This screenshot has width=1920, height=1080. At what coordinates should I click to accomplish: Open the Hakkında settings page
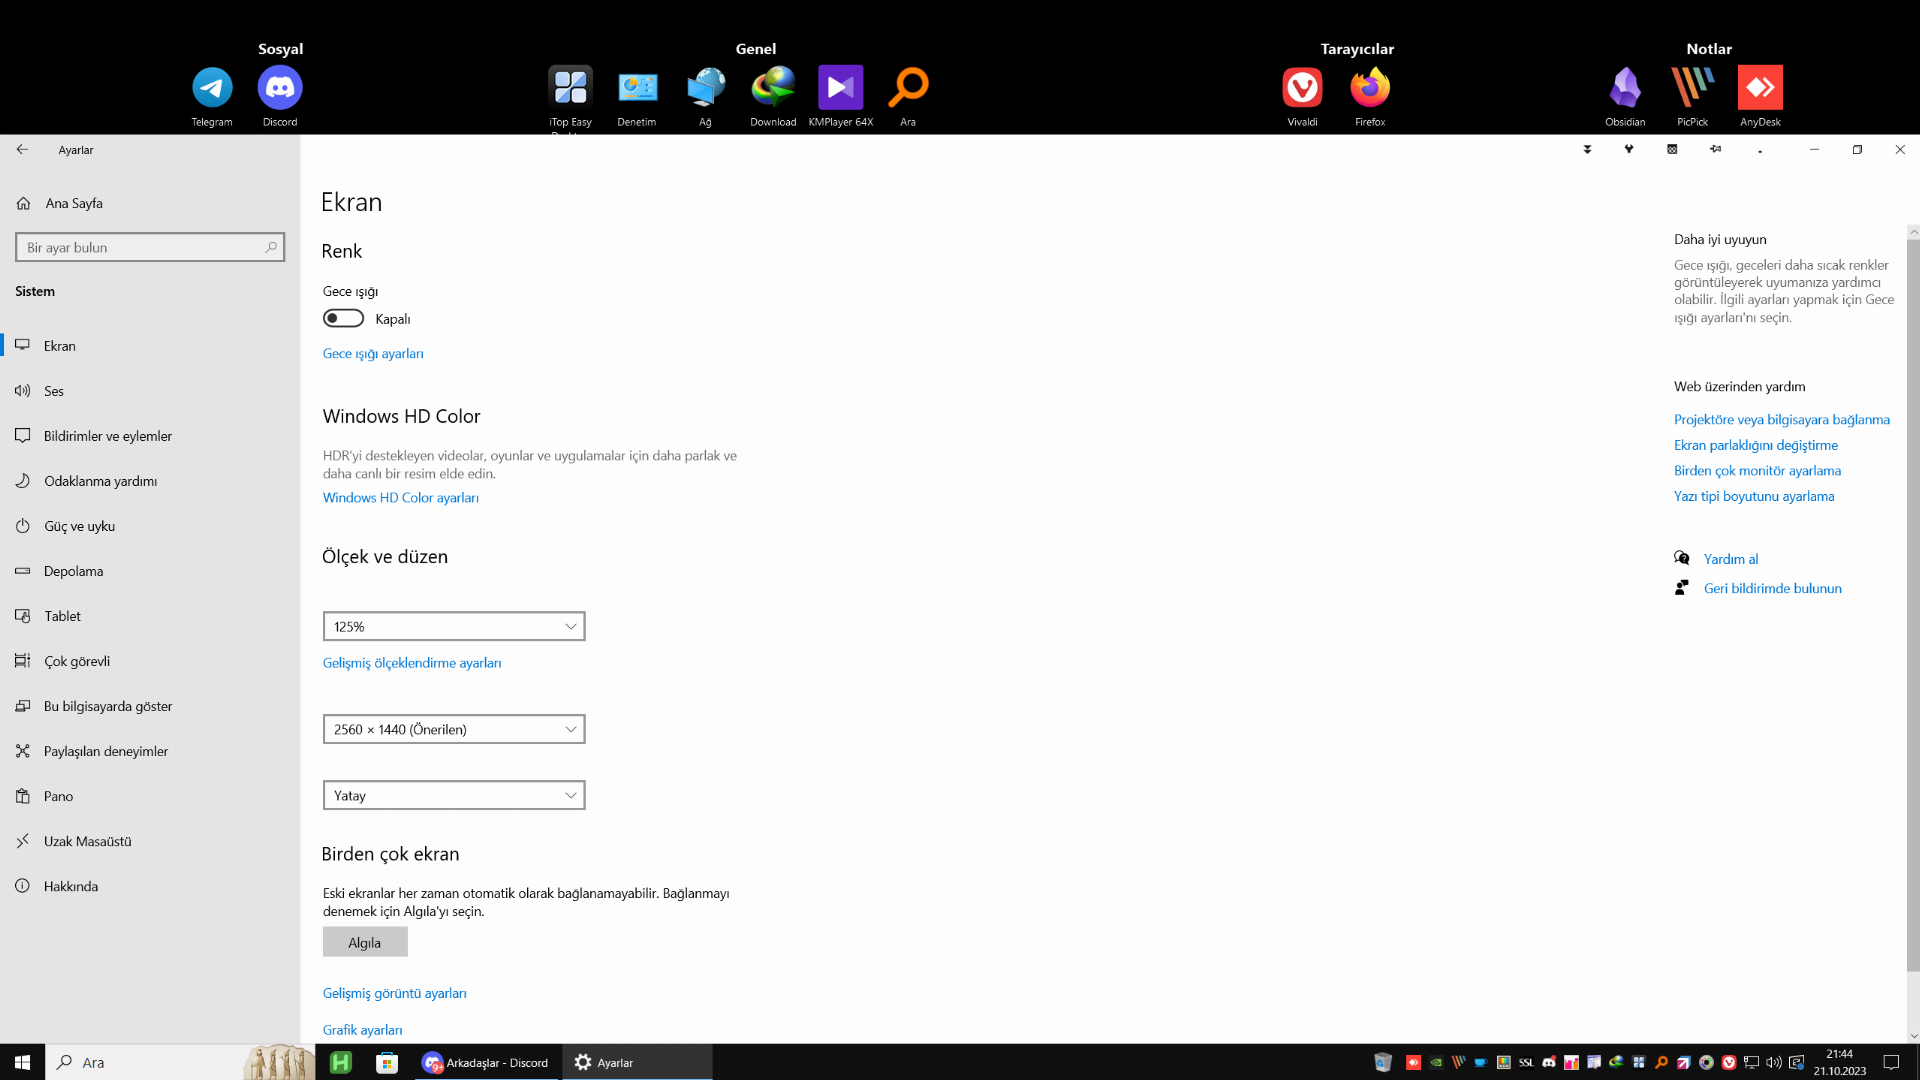pos(70,886)
